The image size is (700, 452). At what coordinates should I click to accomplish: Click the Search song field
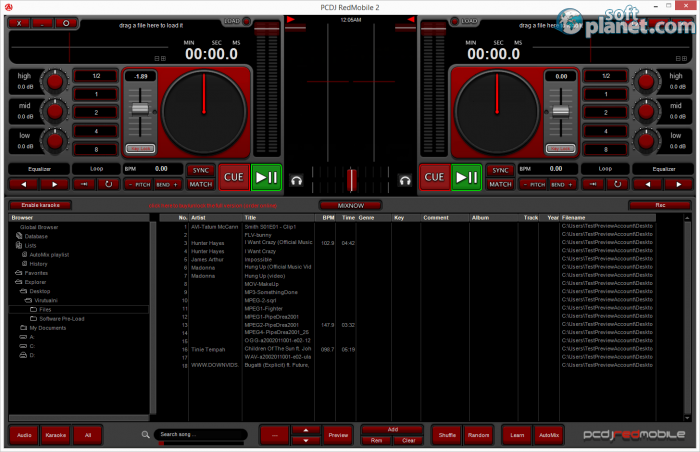click(x=200, y=434)
